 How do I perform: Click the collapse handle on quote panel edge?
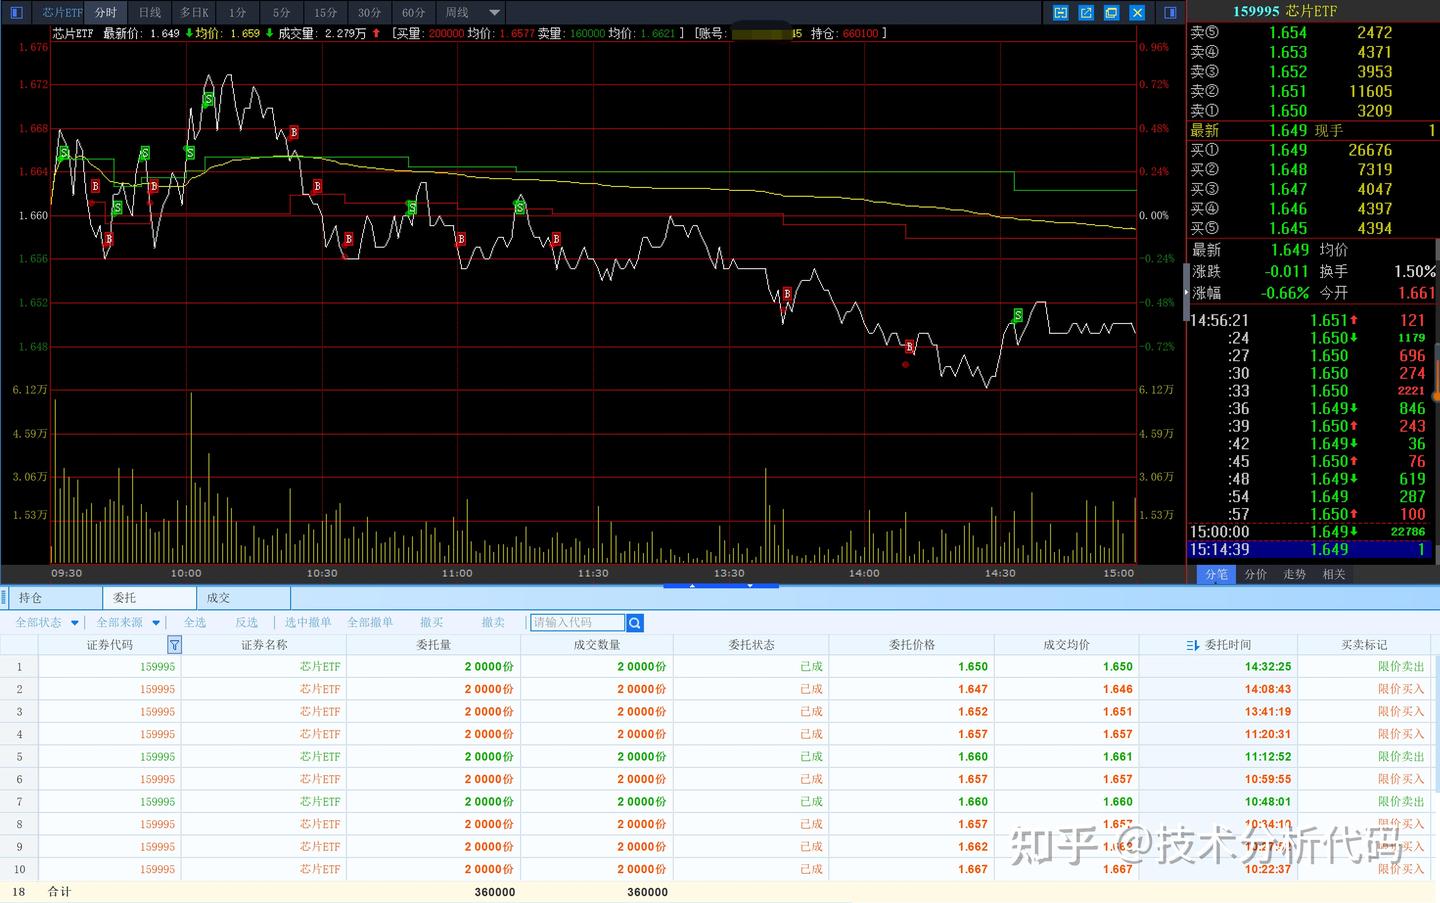[1187, 293]
